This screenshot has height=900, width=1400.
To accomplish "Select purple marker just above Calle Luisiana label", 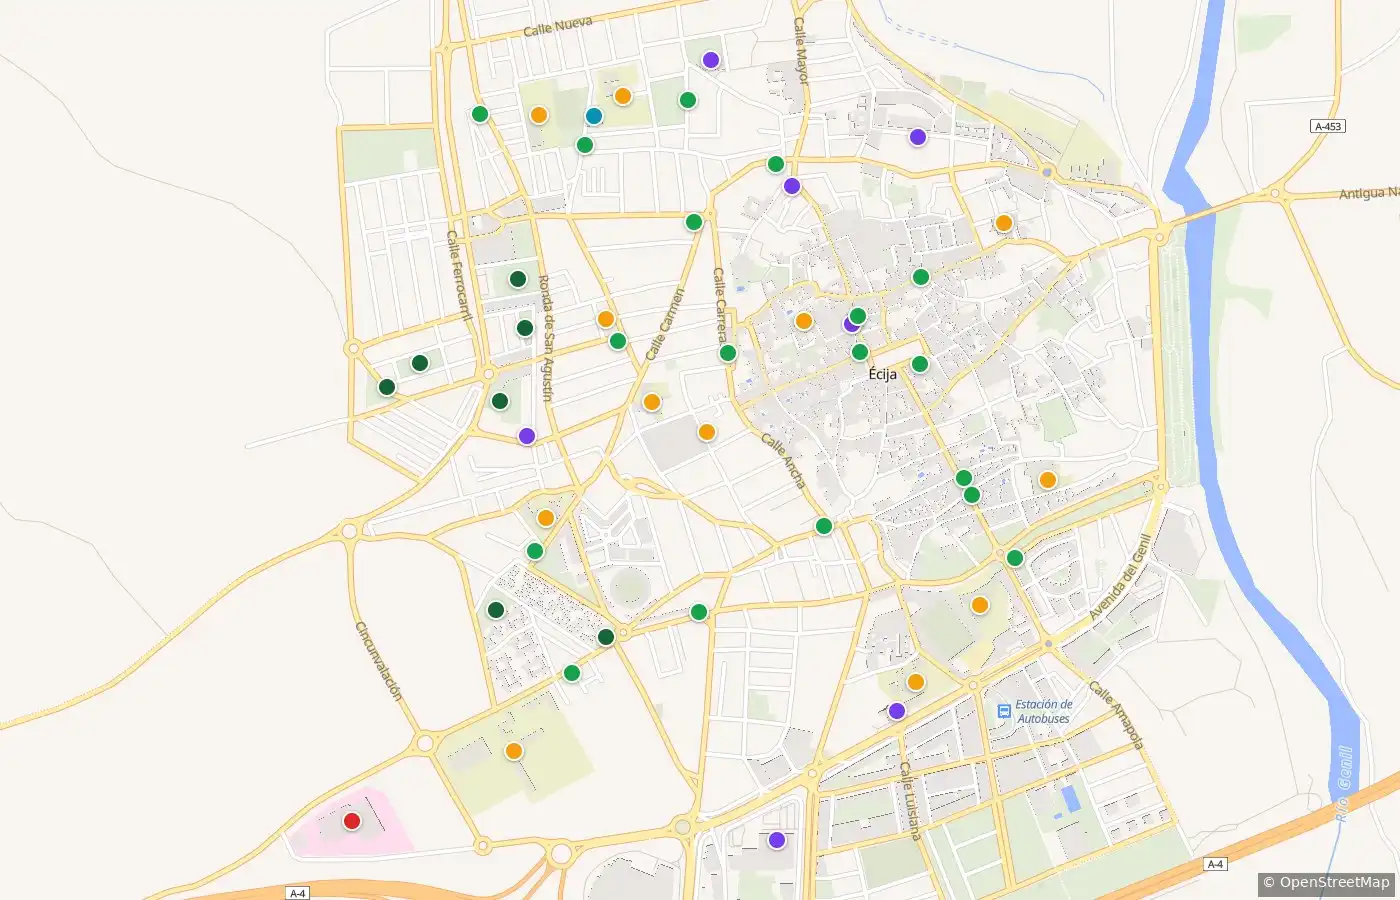I will (x=897, y=711).
